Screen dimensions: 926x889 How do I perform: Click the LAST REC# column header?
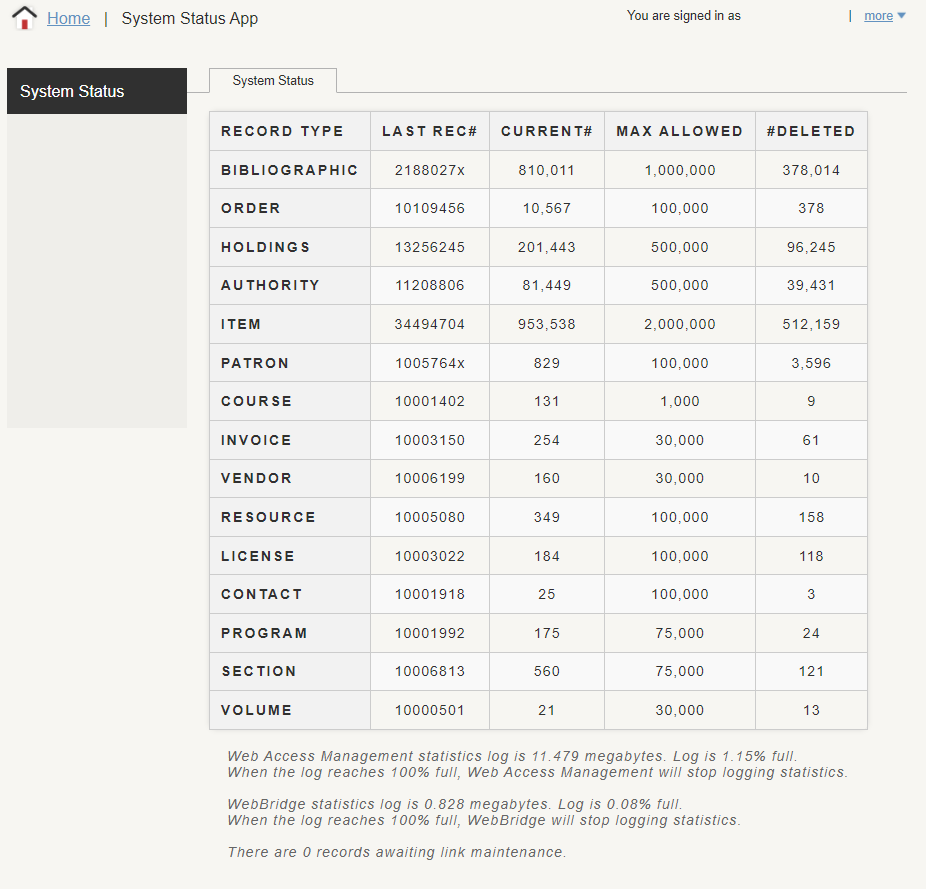(430, 130)
